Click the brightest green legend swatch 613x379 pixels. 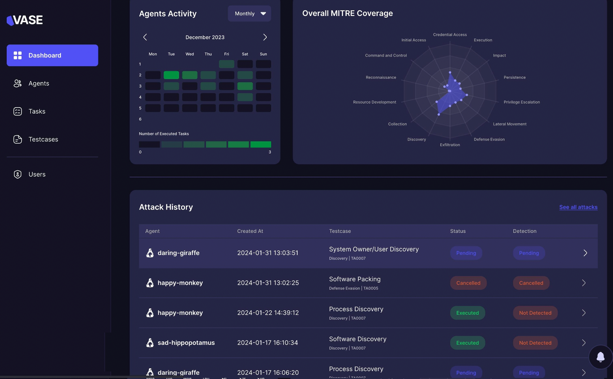pyautogui.click(x=261, y=144)
